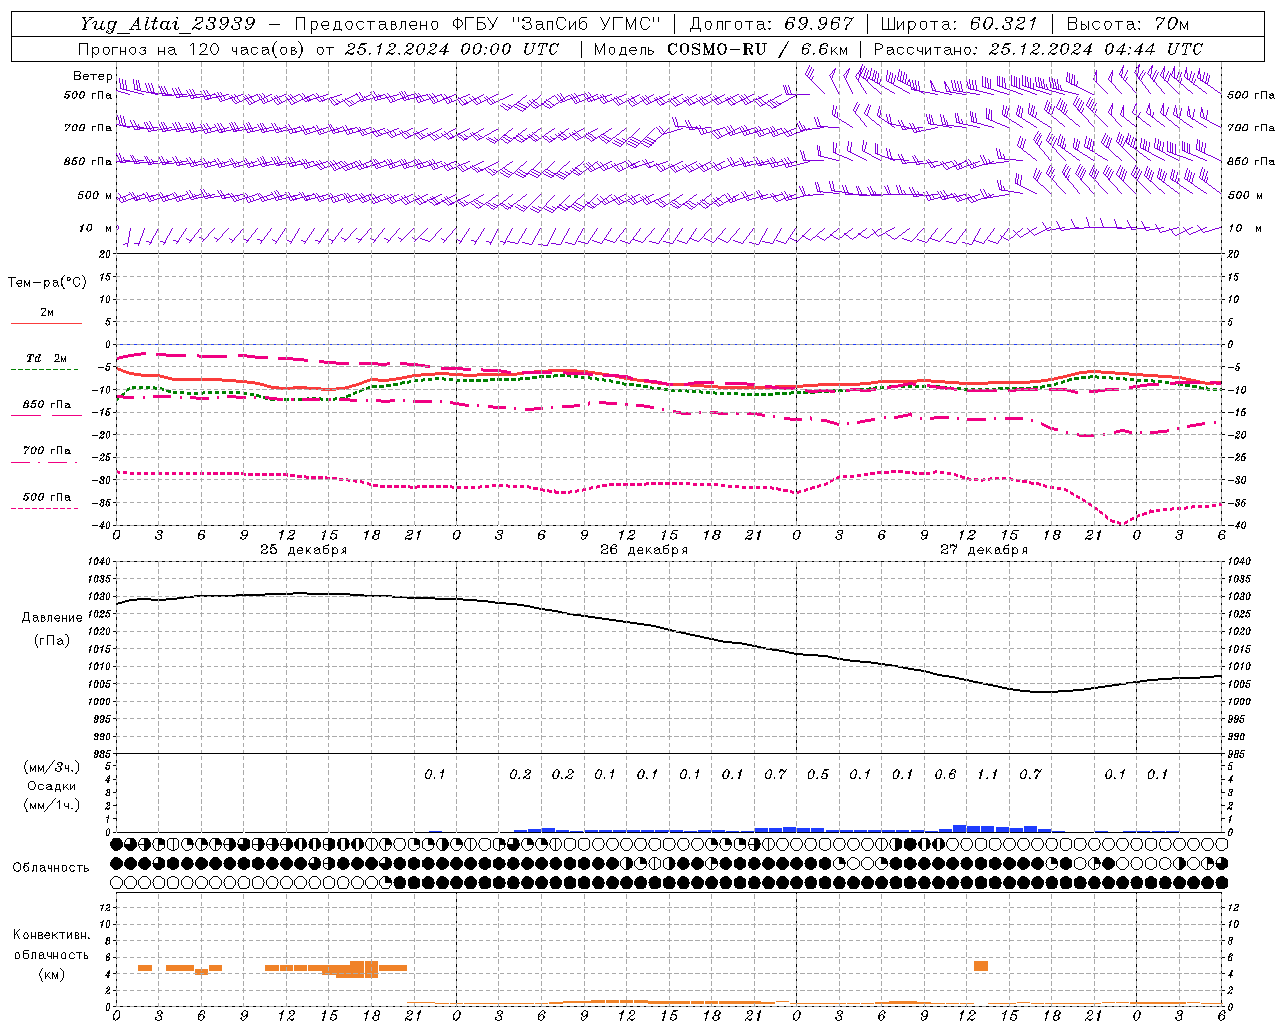Click the 0.6 precipitation value
The width and height of the screenshot is (1280, 1024).
point(945,774)
